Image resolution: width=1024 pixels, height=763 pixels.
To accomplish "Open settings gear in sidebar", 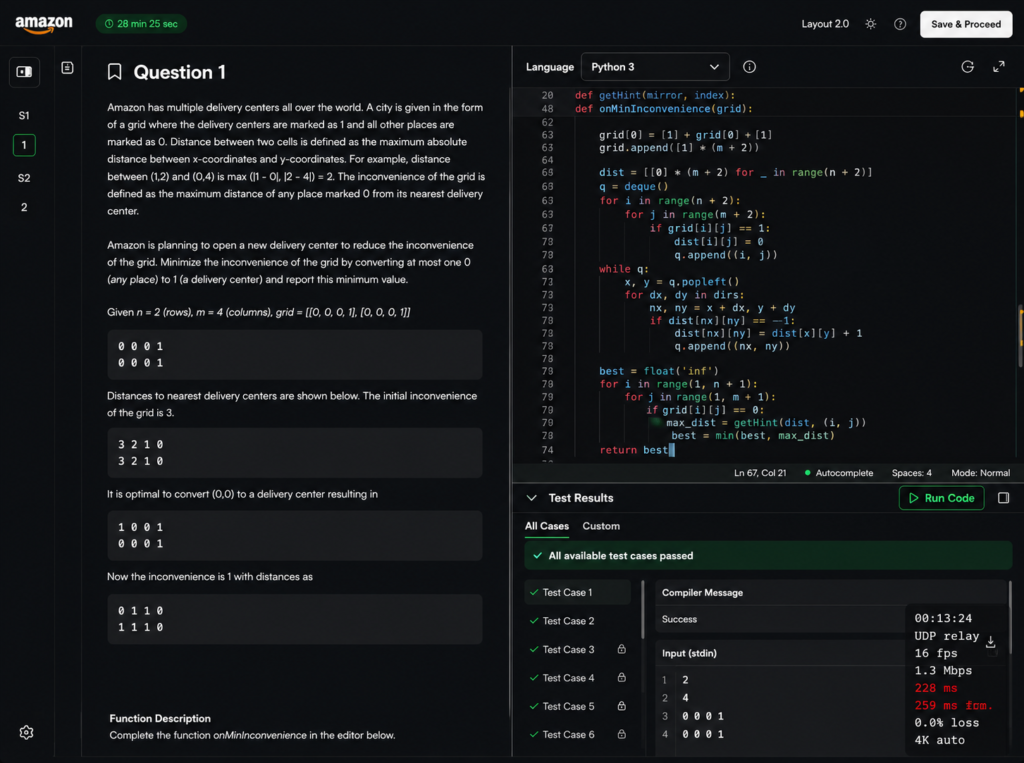I will (x=26, y=732).
